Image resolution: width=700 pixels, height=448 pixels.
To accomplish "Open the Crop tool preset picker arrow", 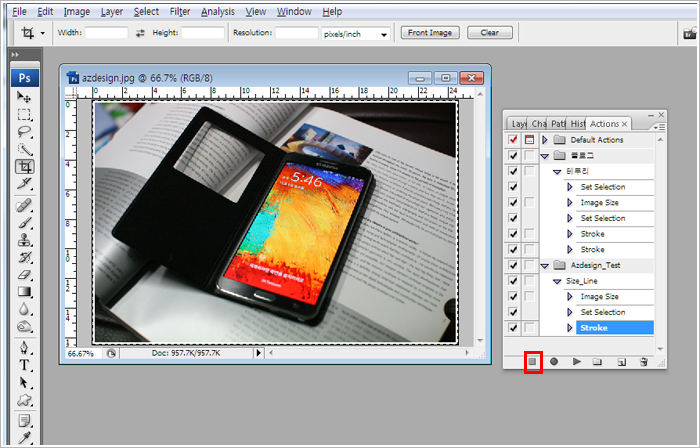I will [42, 33].
